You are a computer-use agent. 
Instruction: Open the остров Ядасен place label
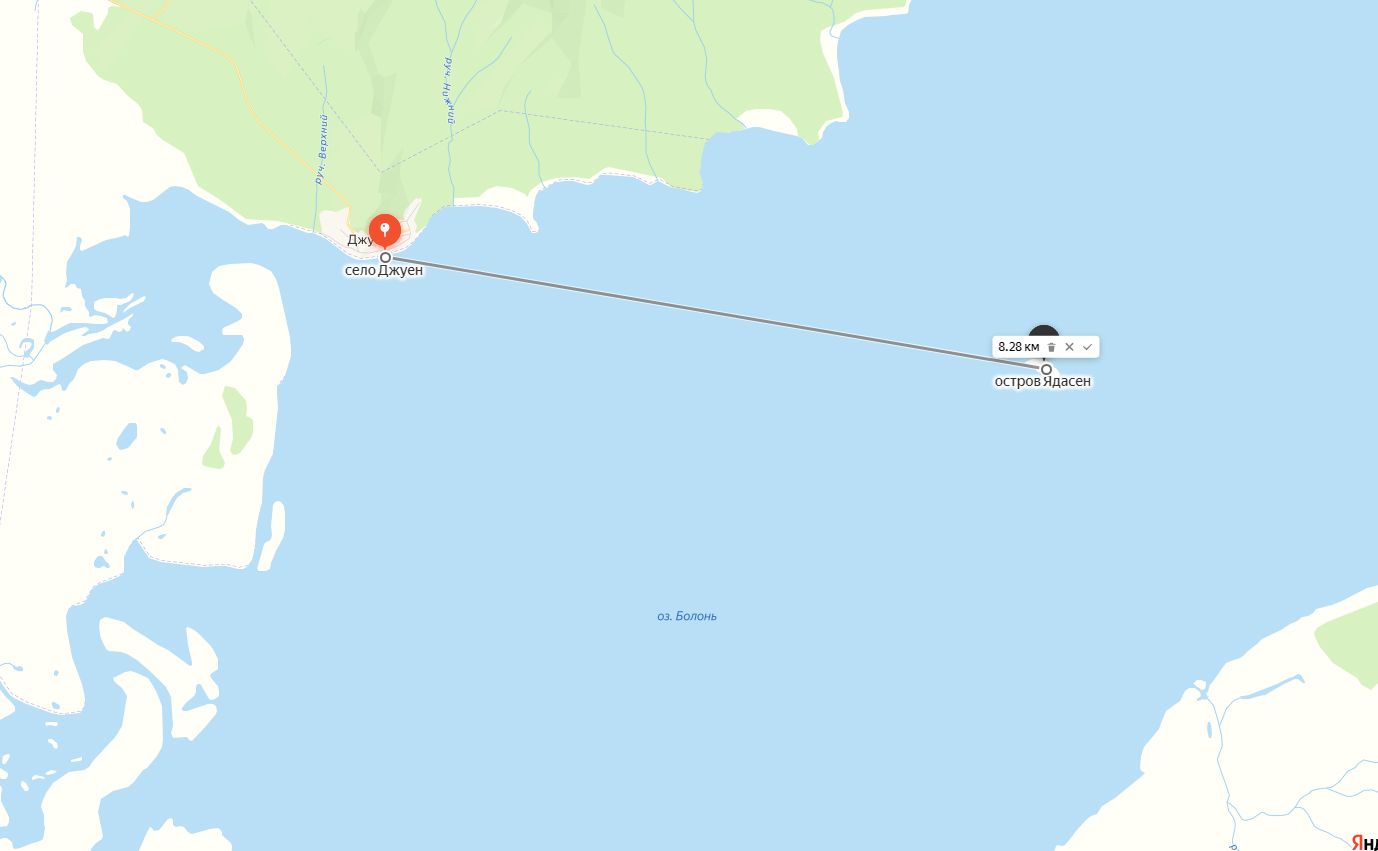1042,381
